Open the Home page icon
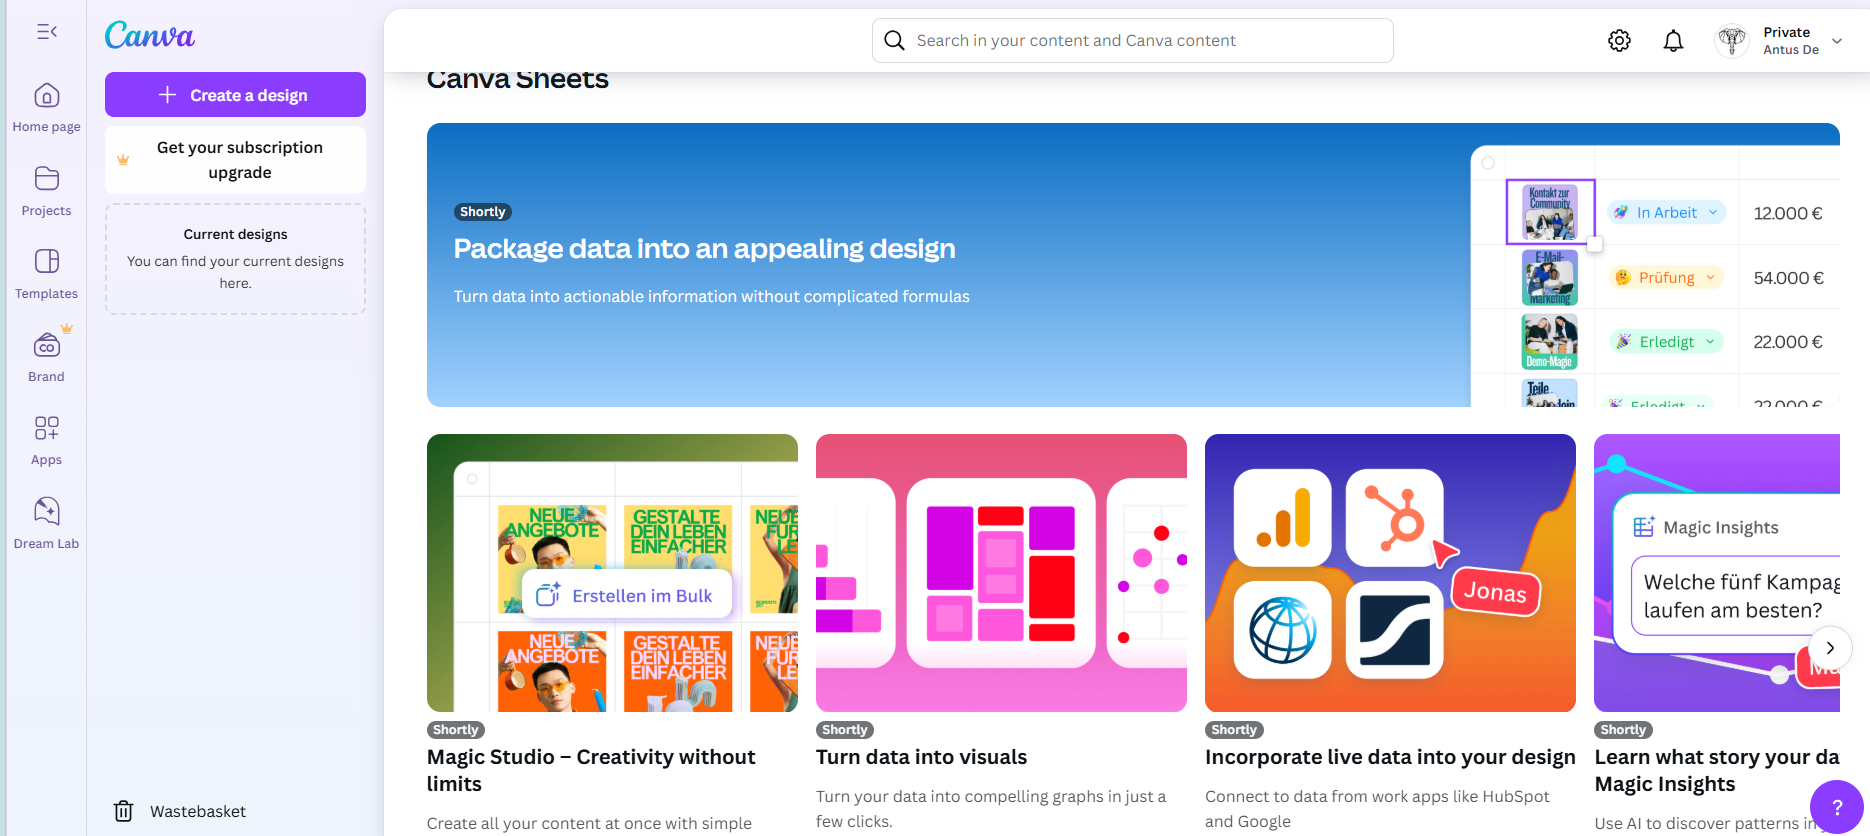 [46, 96]
